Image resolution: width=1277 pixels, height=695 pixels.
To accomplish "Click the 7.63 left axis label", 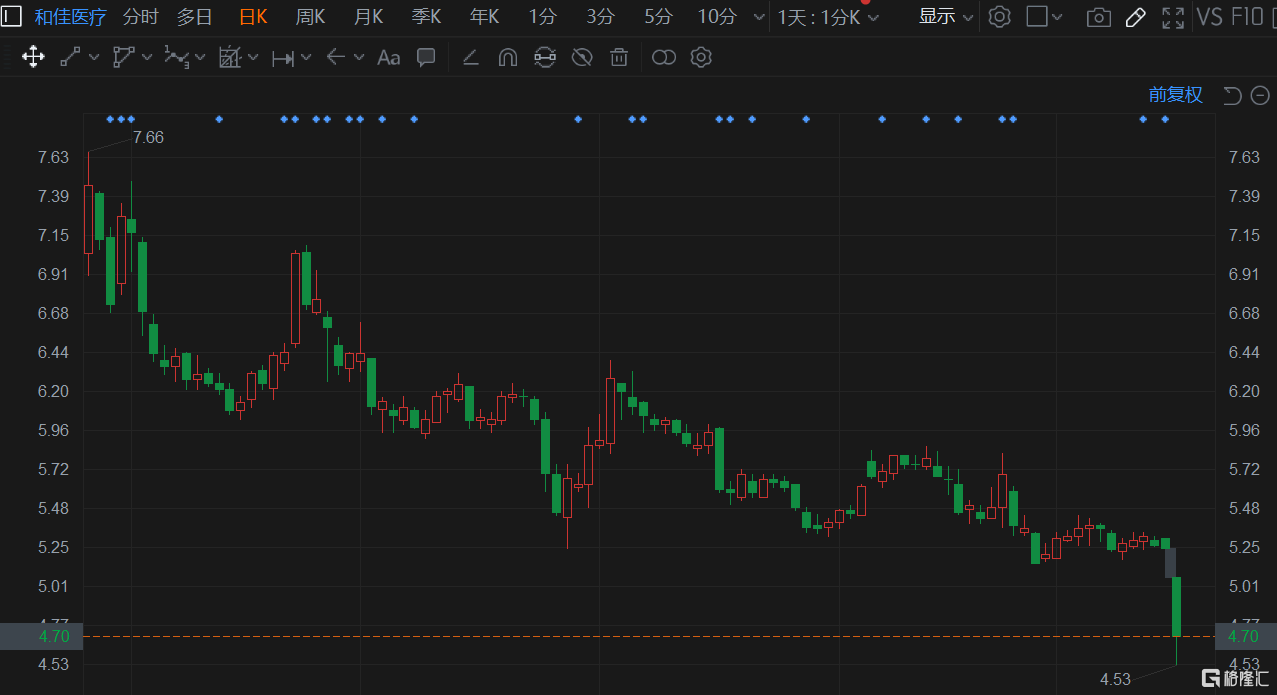I will [x=54, y=157].
